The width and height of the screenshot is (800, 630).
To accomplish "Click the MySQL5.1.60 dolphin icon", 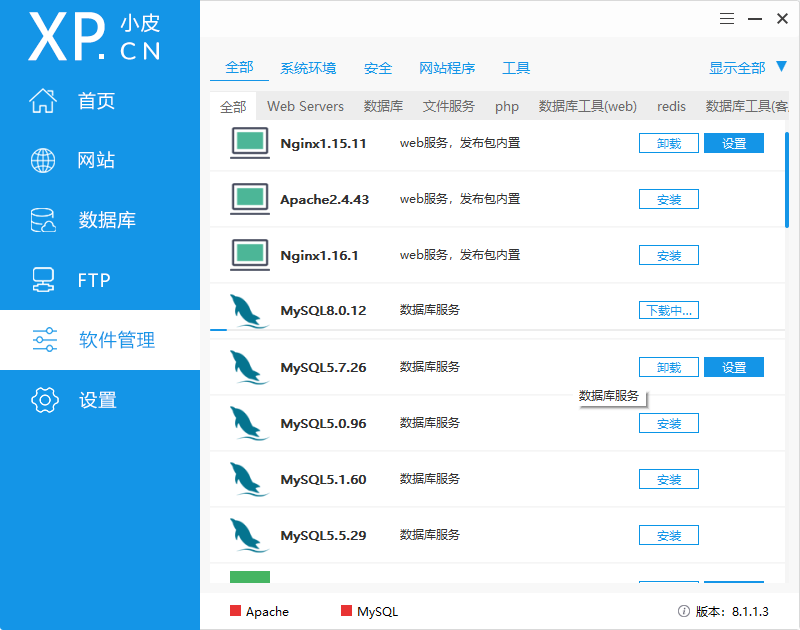I will (x=248, y=479).
